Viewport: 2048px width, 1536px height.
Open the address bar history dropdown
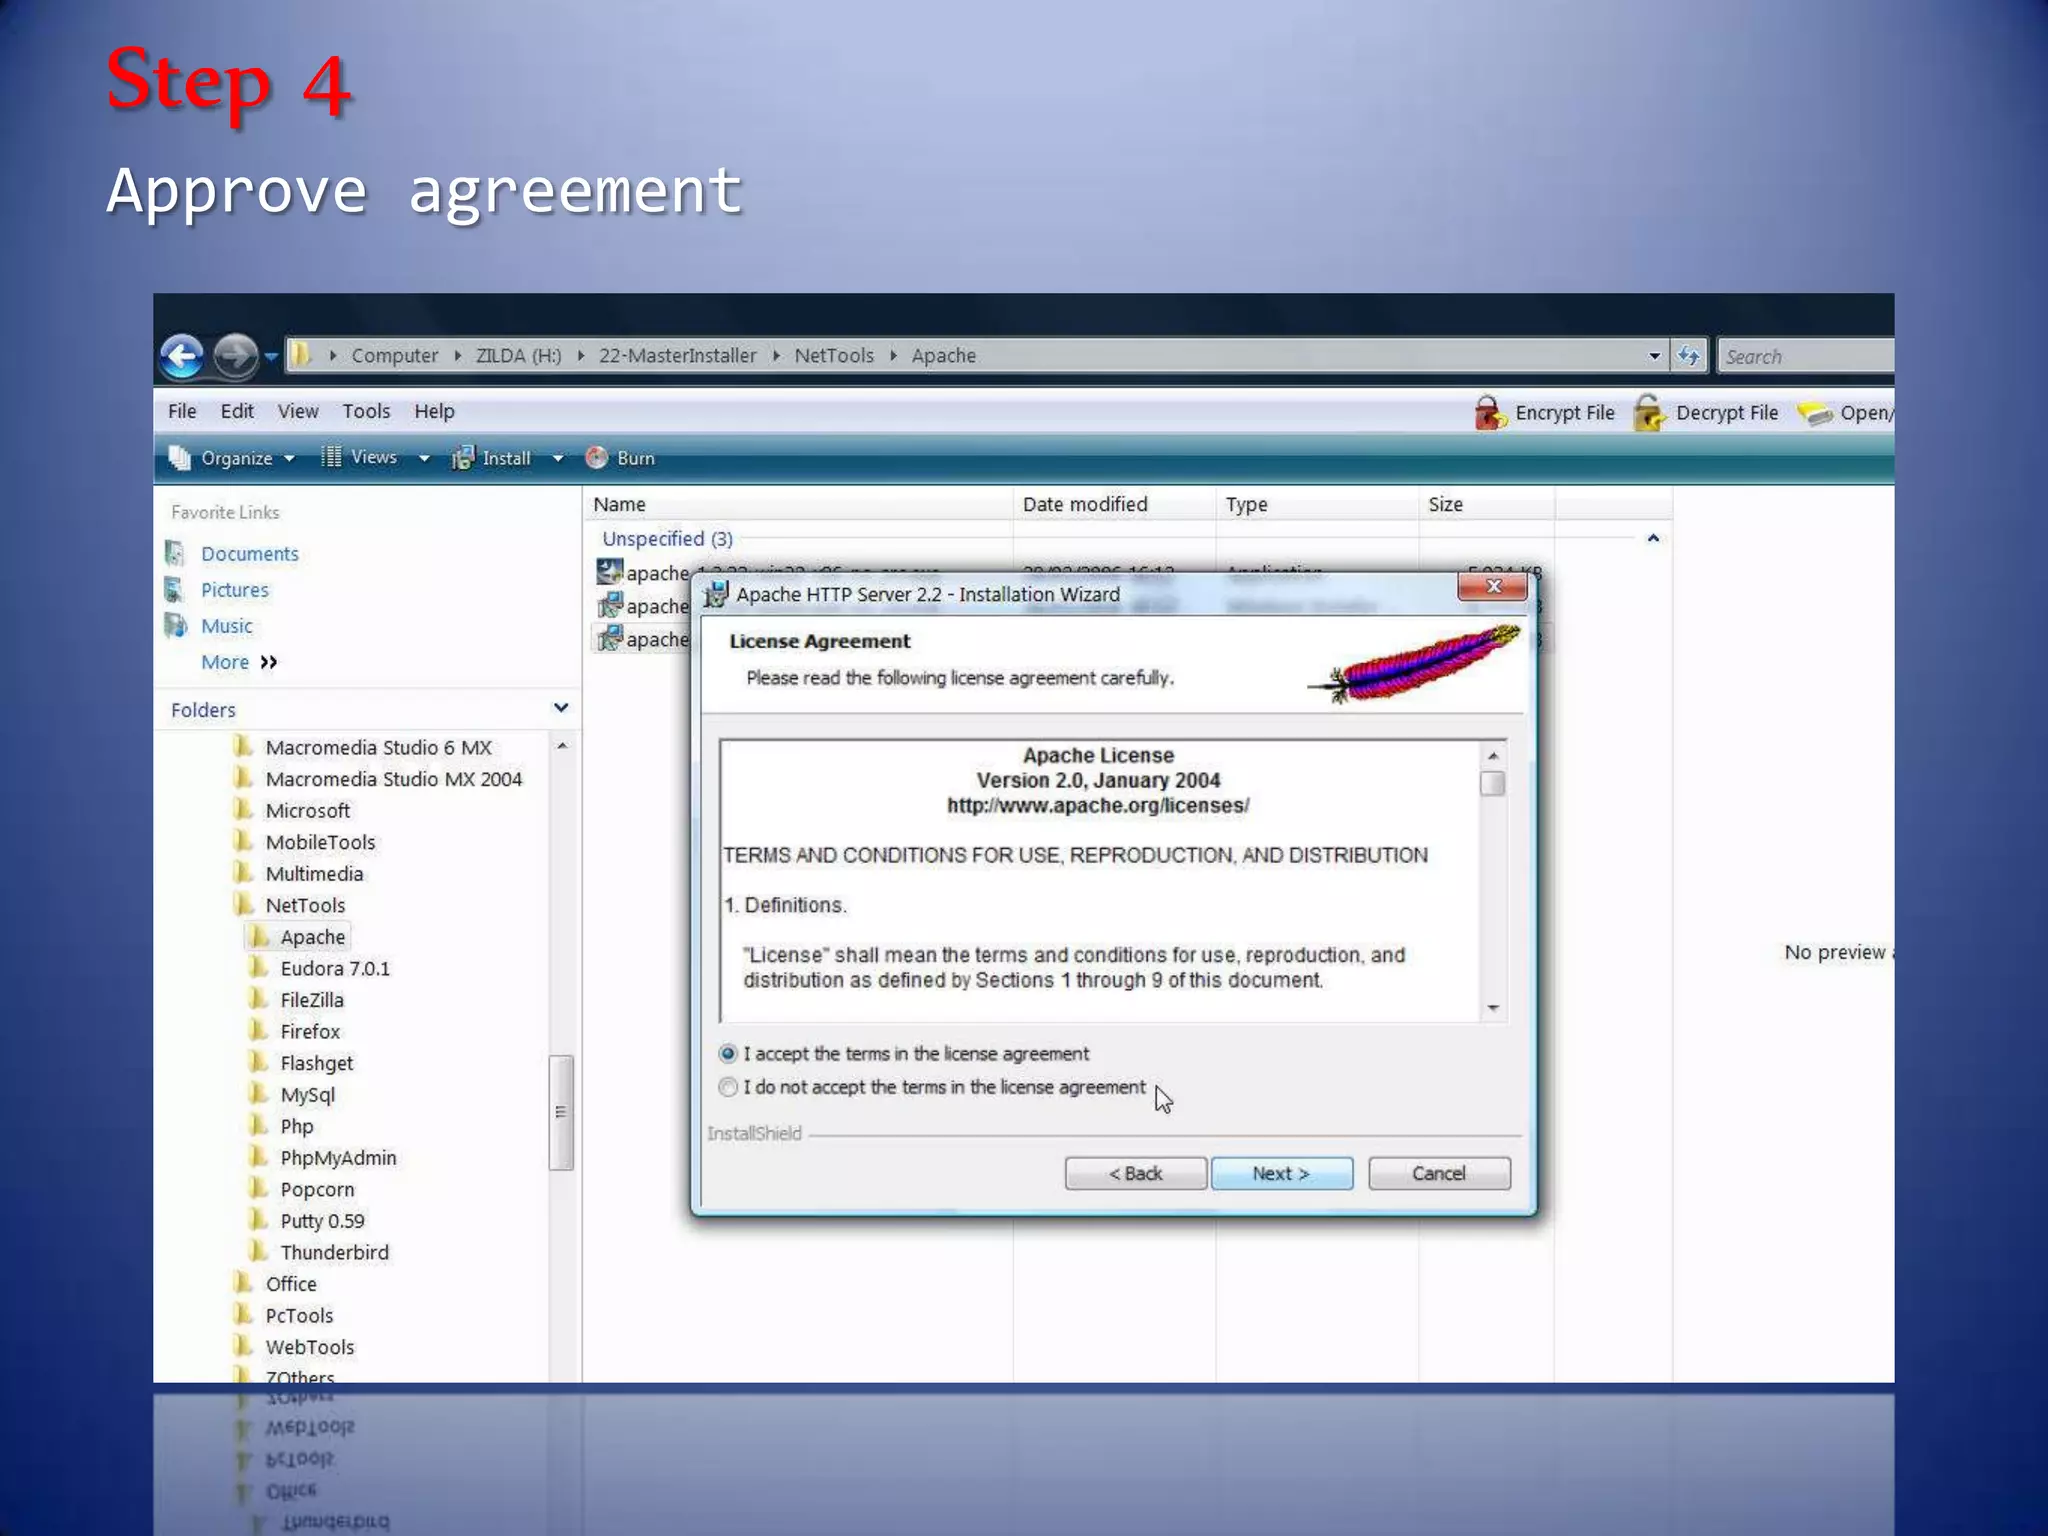point(1654,356)
